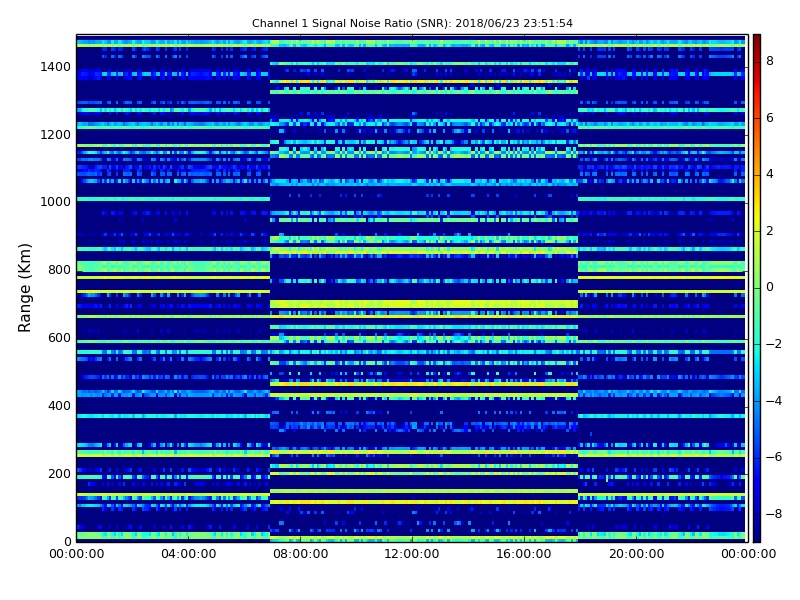Click the 1000 tick label on the range axis

tap(56, 202)
